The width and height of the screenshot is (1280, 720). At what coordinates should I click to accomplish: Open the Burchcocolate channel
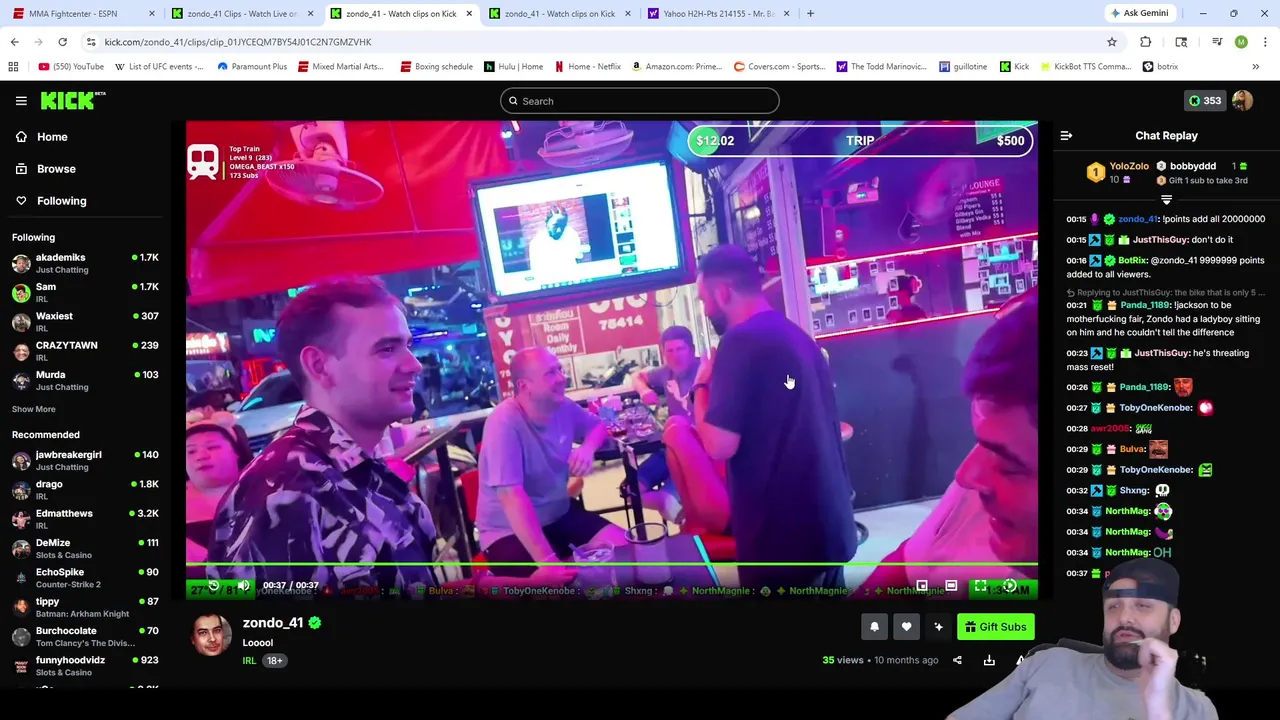[84, 636]
